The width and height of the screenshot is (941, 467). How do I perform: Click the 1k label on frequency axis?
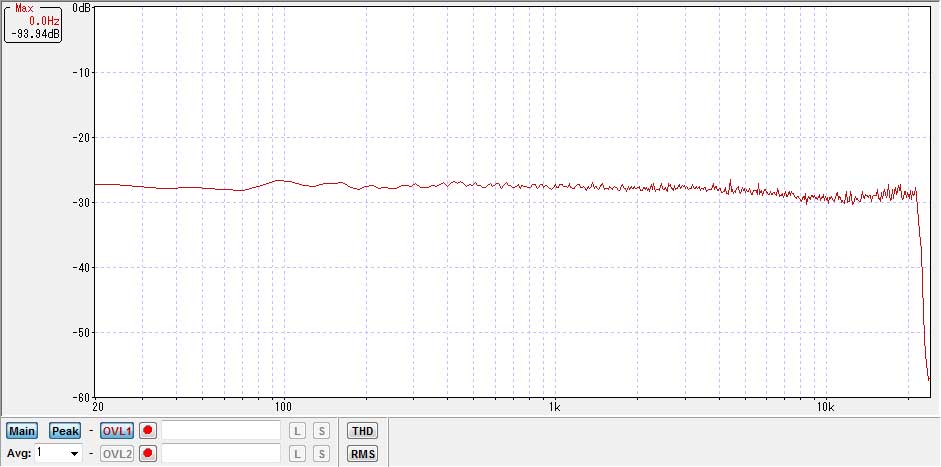coord(554,407)
